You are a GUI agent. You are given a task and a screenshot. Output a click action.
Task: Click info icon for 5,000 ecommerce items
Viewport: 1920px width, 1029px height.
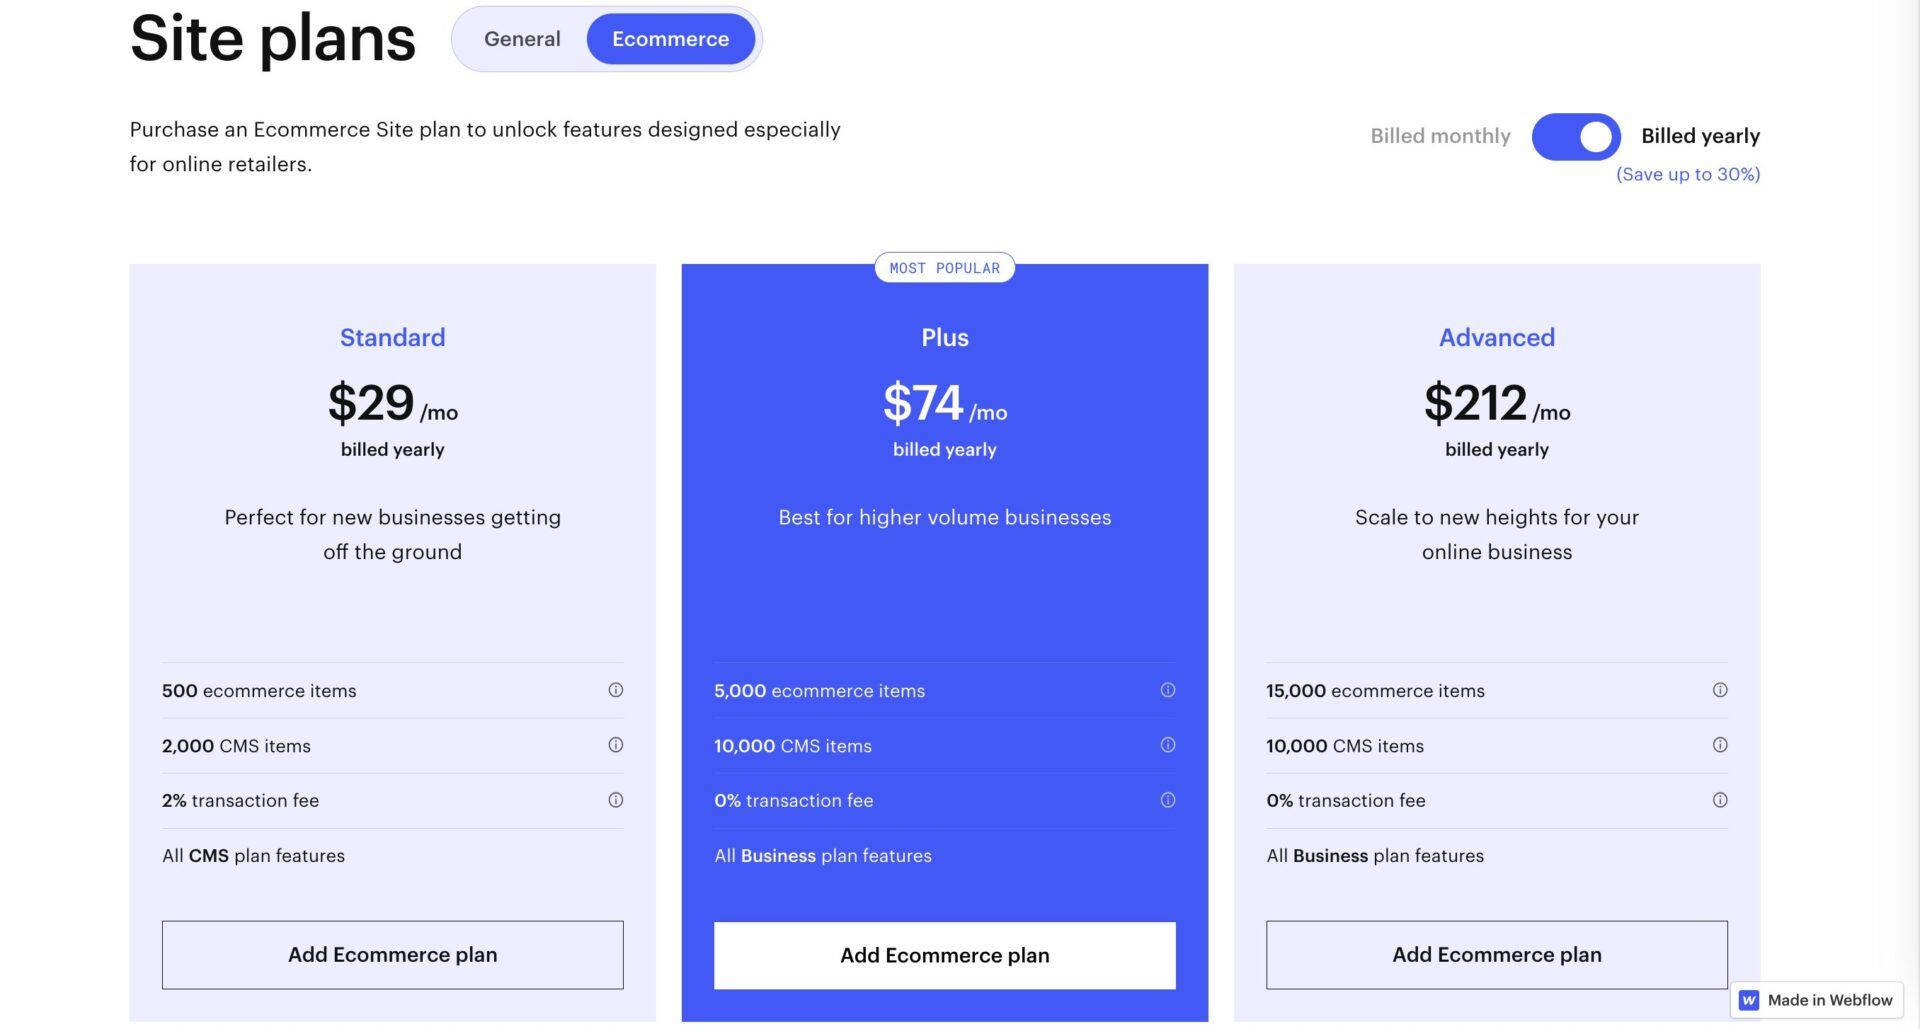[1168, 690]
